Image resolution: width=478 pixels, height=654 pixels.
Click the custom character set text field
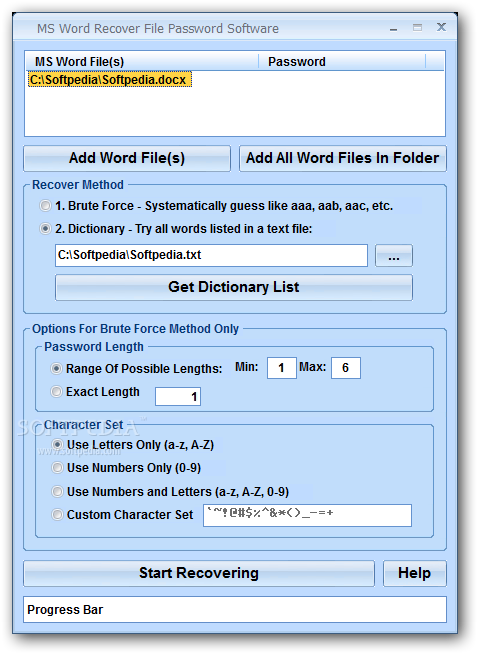pyautogui.click(x=307, y=516)
